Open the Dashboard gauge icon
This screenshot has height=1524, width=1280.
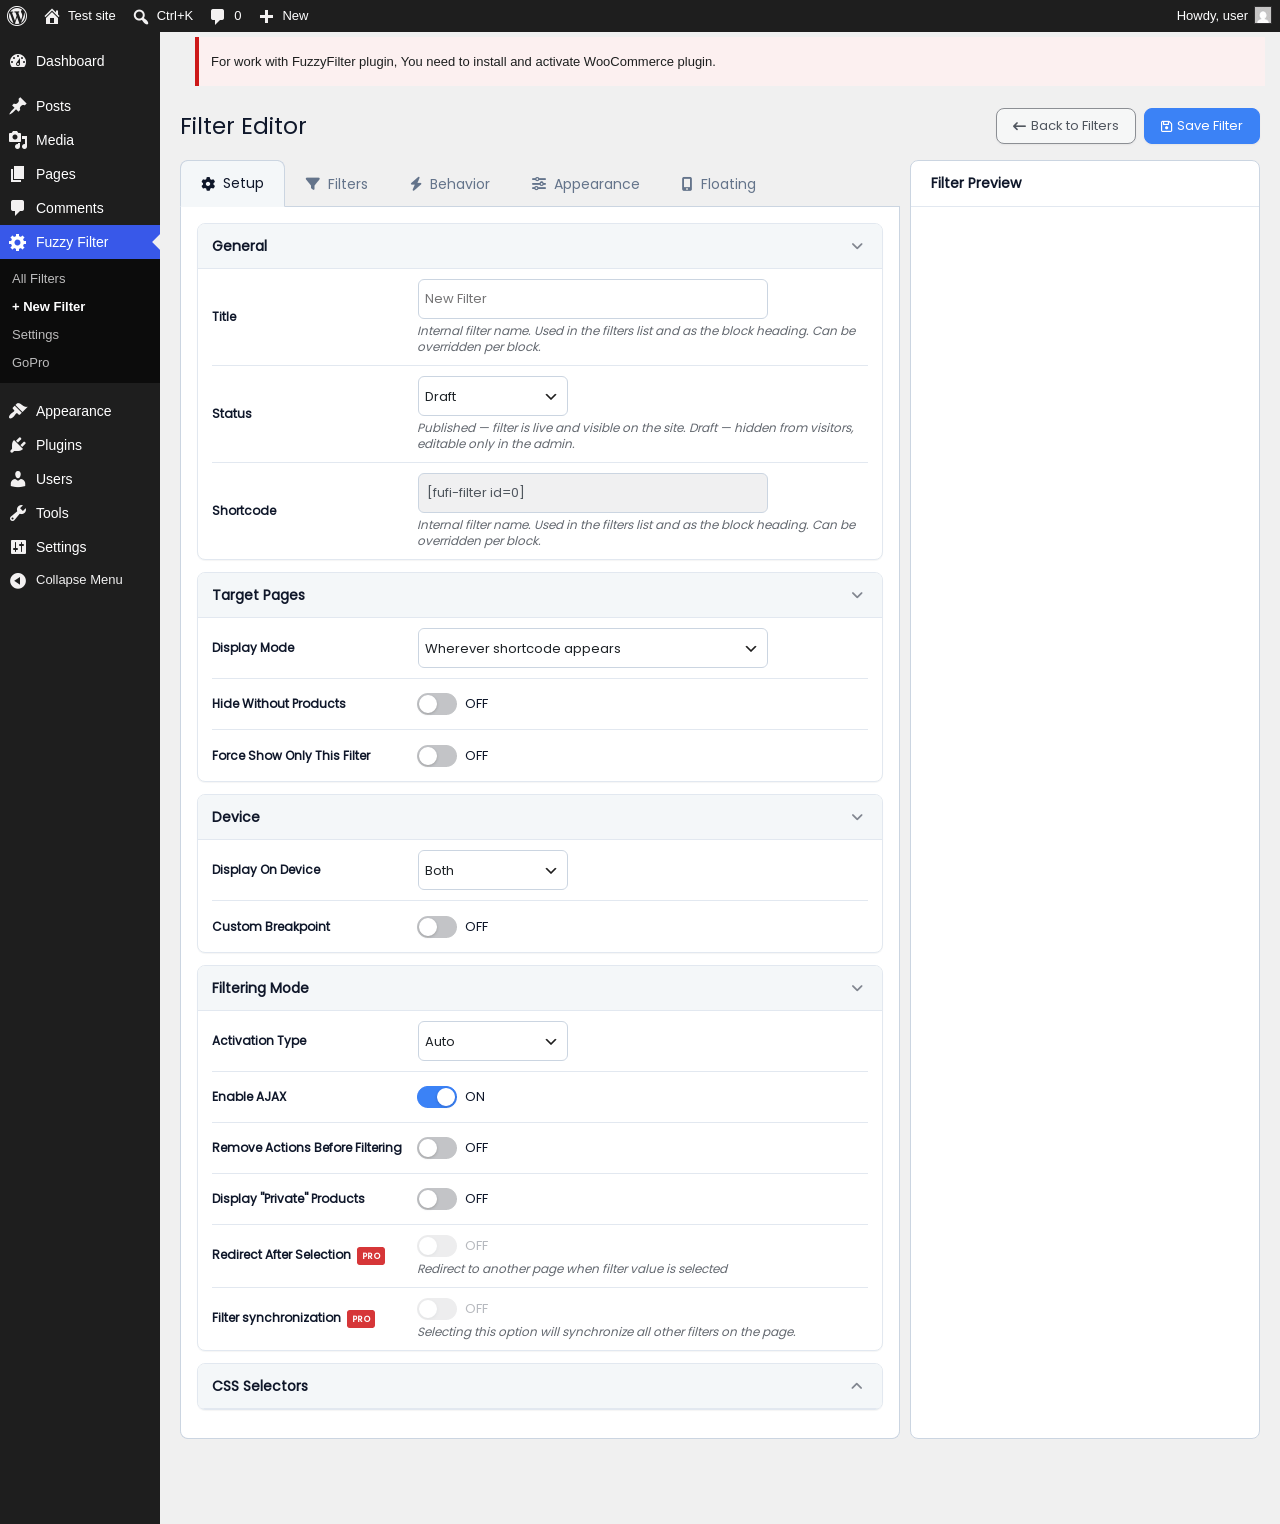[18, 61]
